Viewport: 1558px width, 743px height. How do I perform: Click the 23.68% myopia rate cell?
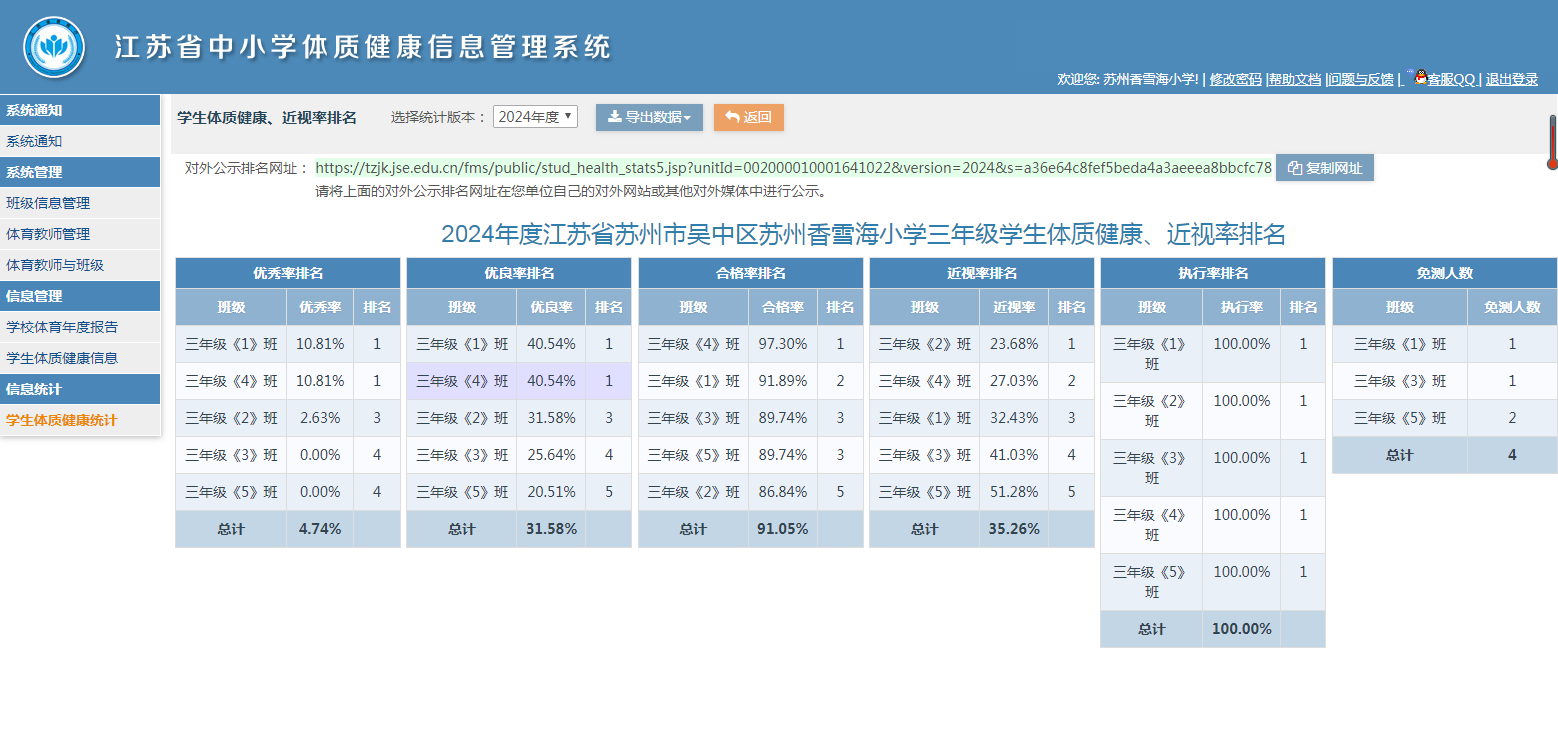click(x=1014, y=344)
